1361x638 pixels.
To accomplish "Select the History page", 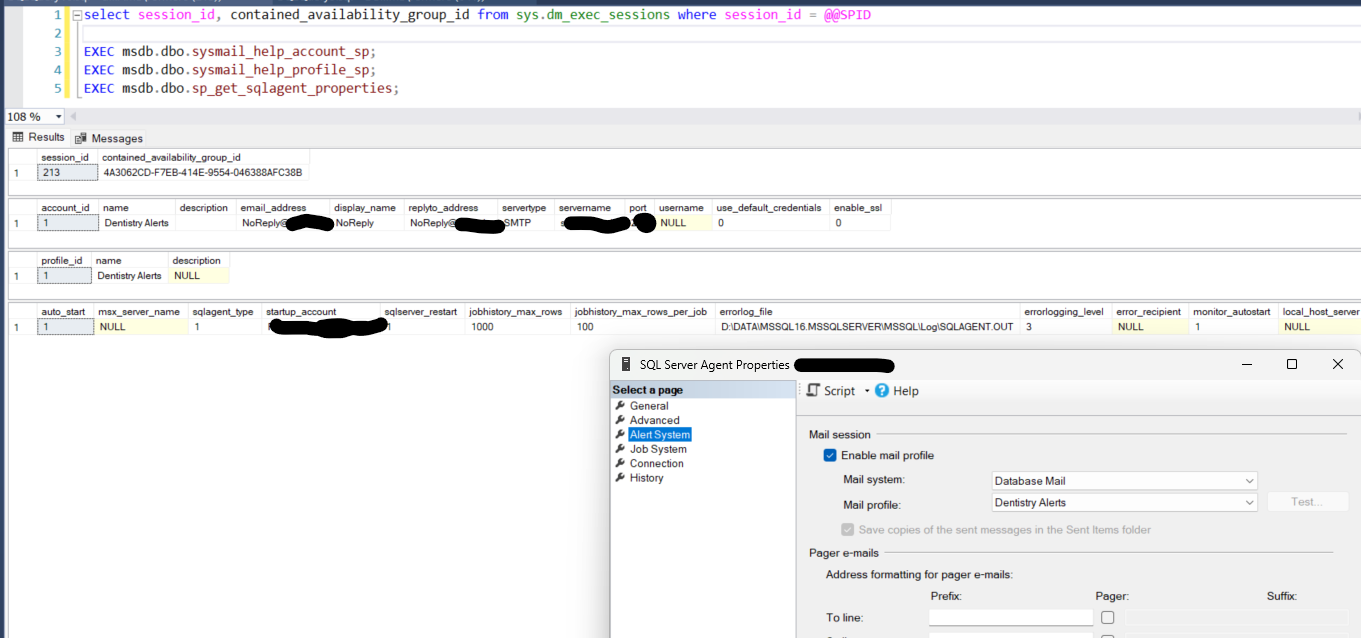I will (x=646, y=478).
